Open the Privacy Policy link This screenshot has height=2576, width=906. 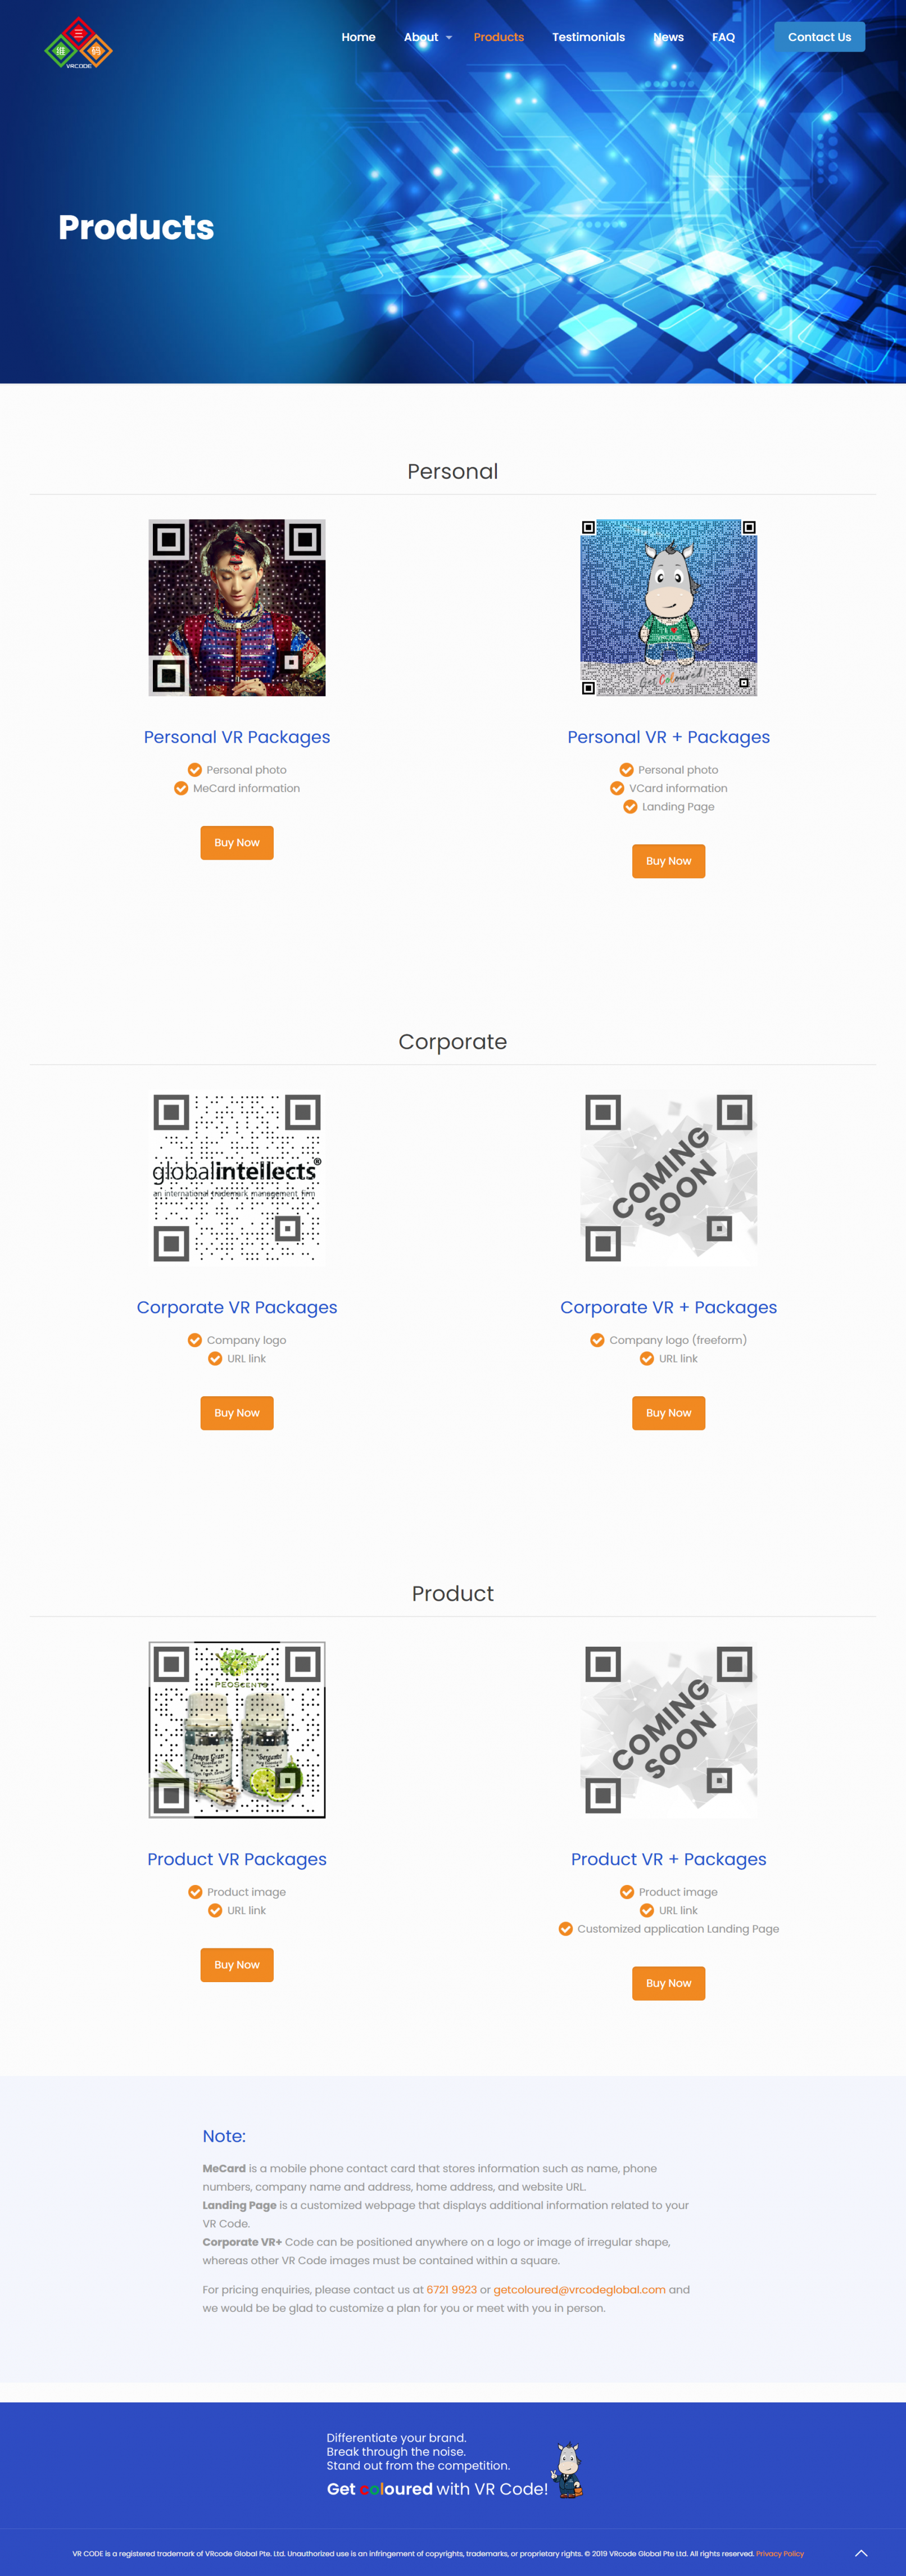coord(779,2553)
